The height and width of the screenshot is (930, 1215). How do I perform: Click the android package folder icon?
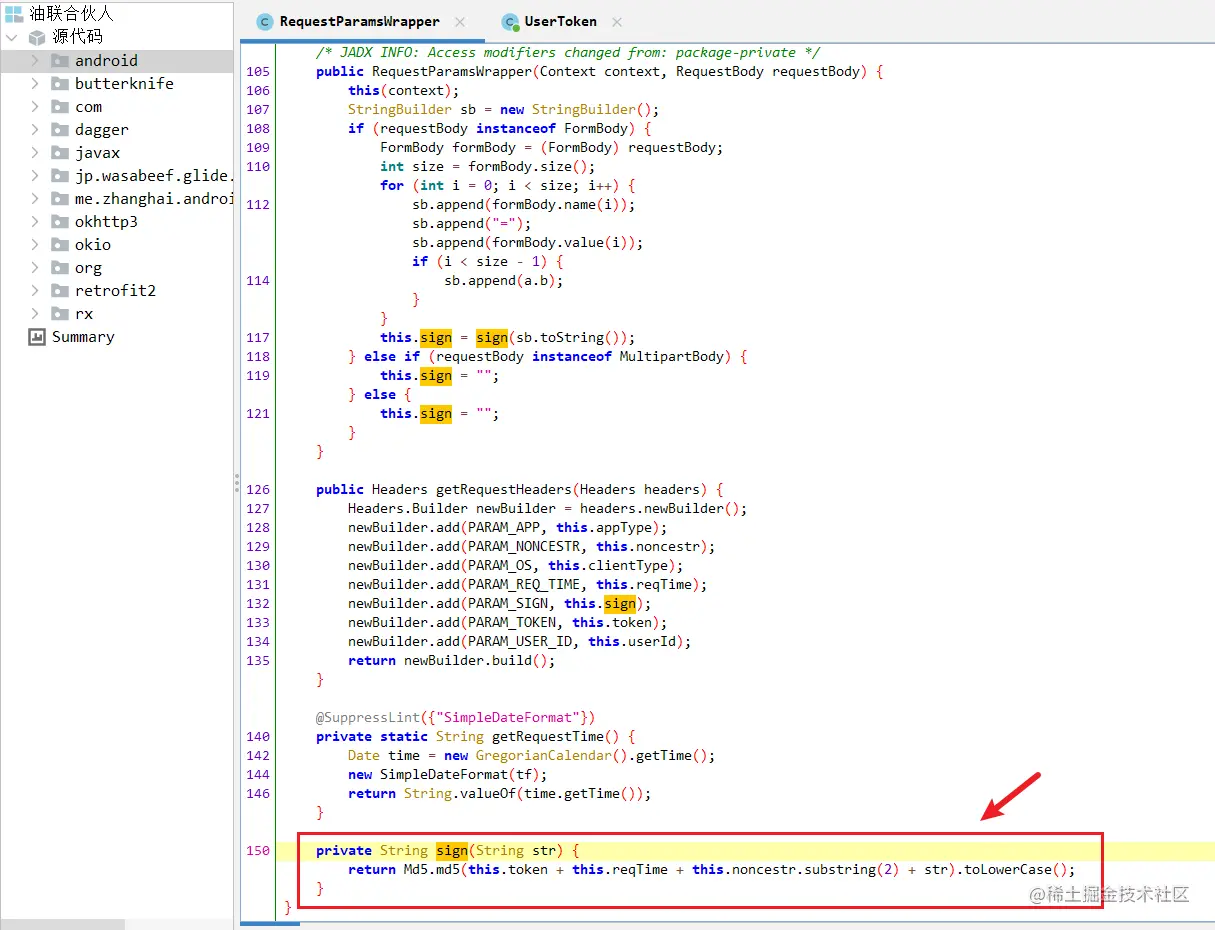[x=60, y=60]
